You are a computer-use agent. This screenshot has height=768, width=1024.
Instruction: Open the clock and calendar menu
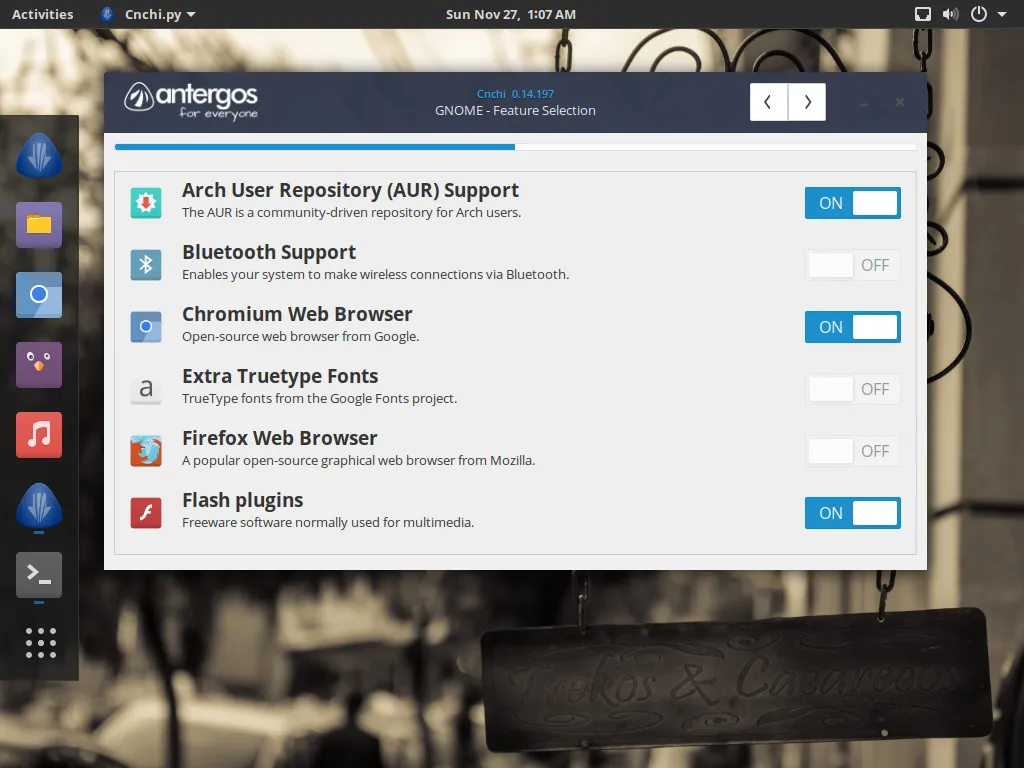pos(511,14)
